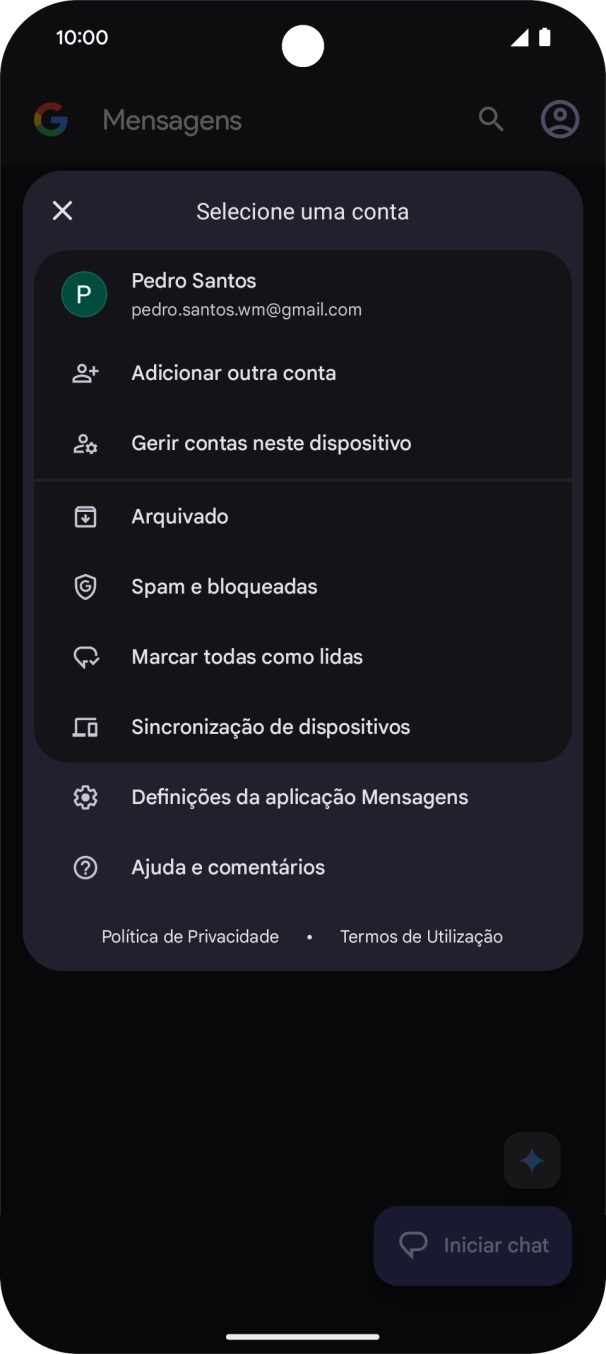Image resolution: width=606 pixels, height=1354 pixels.
Task: Tap the Iniciar chat button
Action: pos(472,1245)
